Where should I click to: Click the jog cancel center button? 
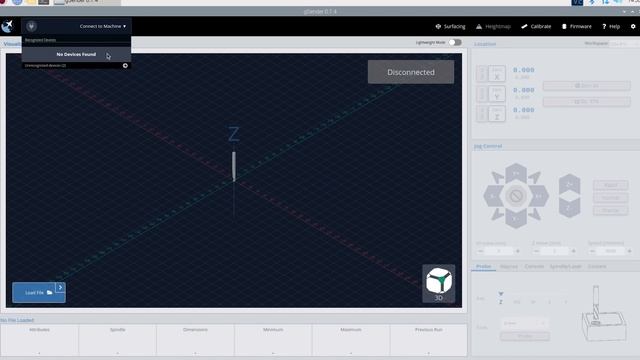coord(516,196)
